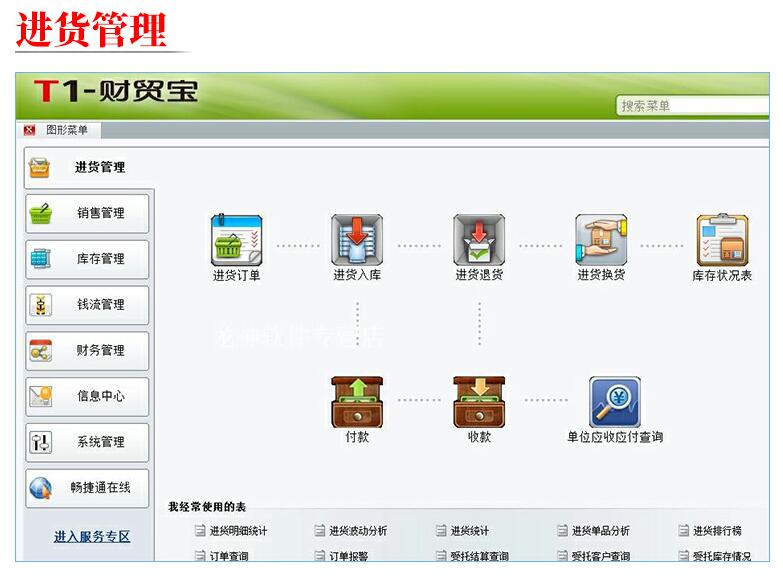The width and height of the screenshot is (783, 580).
Task: Click the money icon for 钱流管理
Action: tap(40, 305)
